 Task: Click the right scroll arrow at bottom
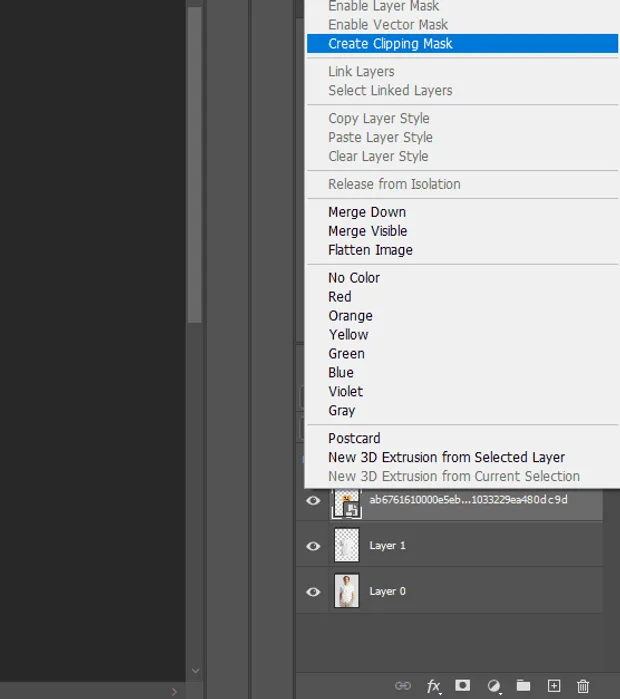[x=174, y=692]
